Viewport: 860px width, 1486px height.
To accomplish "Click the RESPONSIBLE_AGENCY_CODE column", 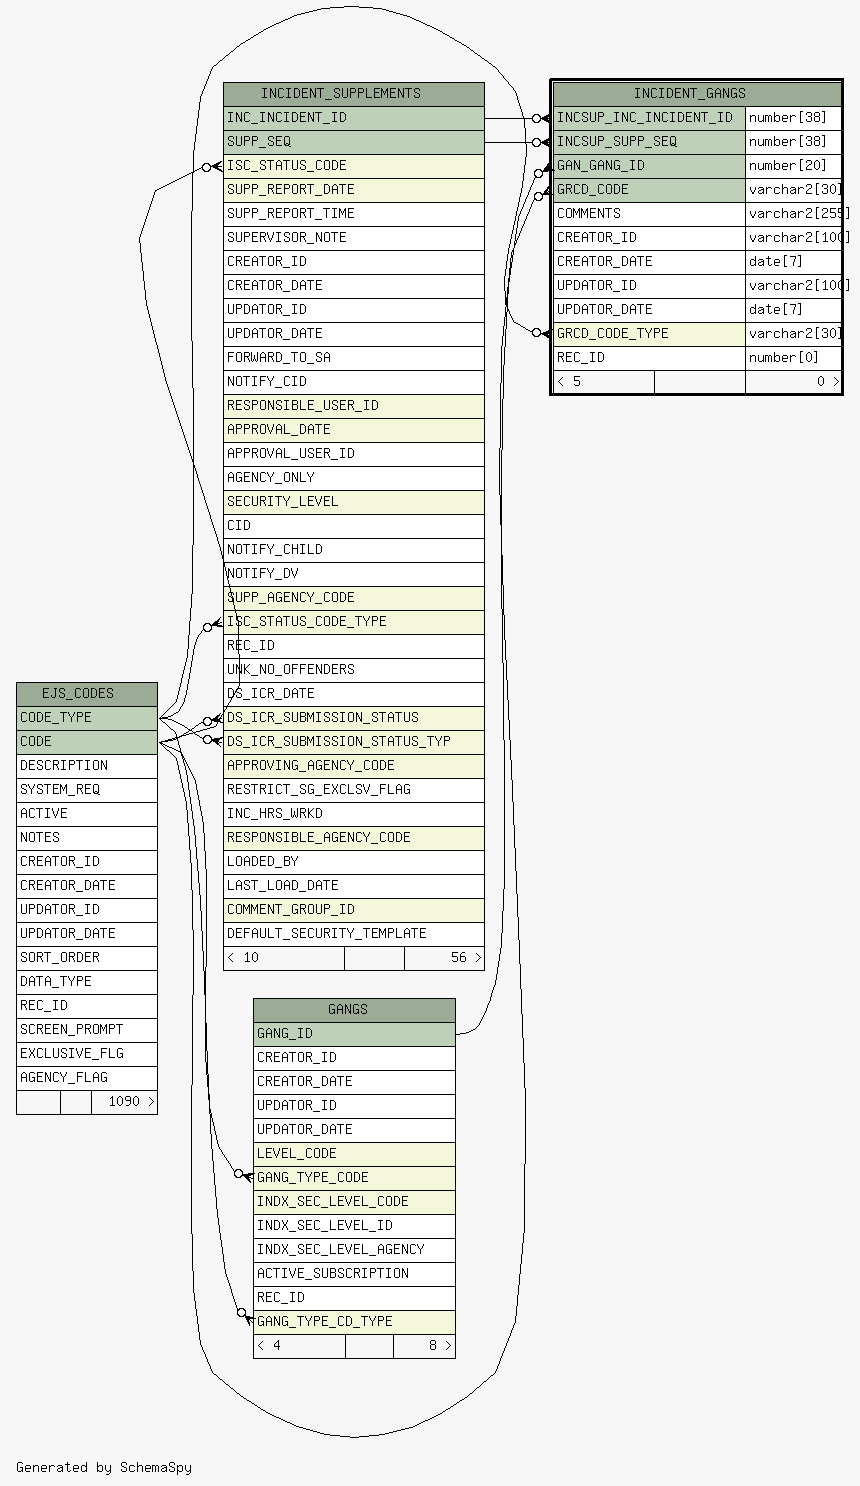I will [354, 838].
